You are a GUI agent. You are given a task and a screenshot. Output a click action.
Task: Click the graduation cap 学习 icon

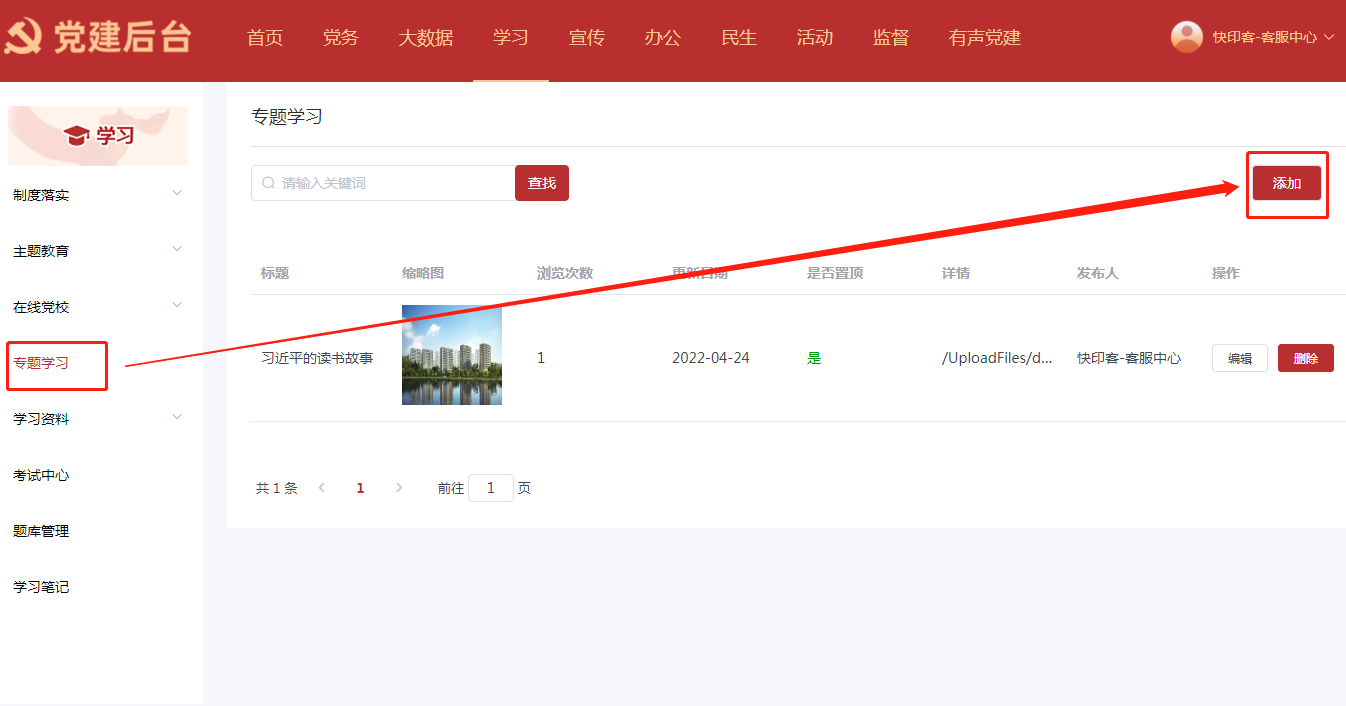pyautogui.click(x=76, y=136)
